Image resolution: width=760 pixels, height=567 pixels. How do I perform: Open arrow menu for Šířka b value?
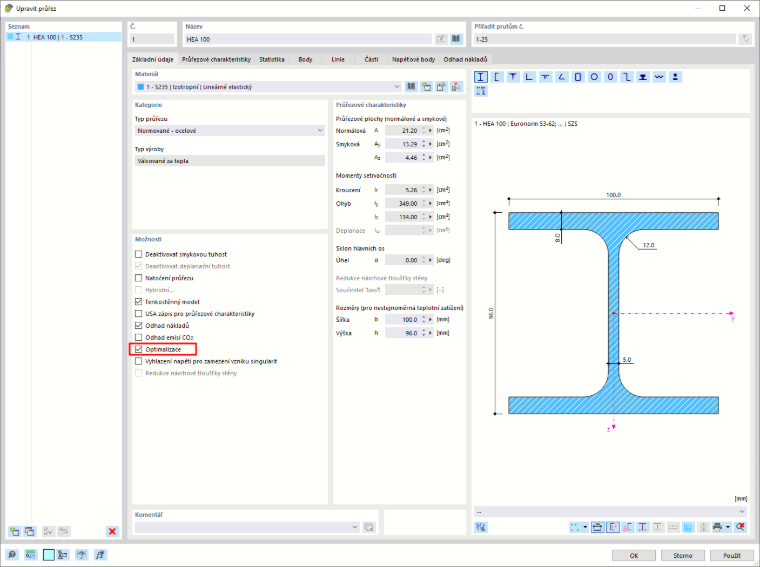[430, 319]
